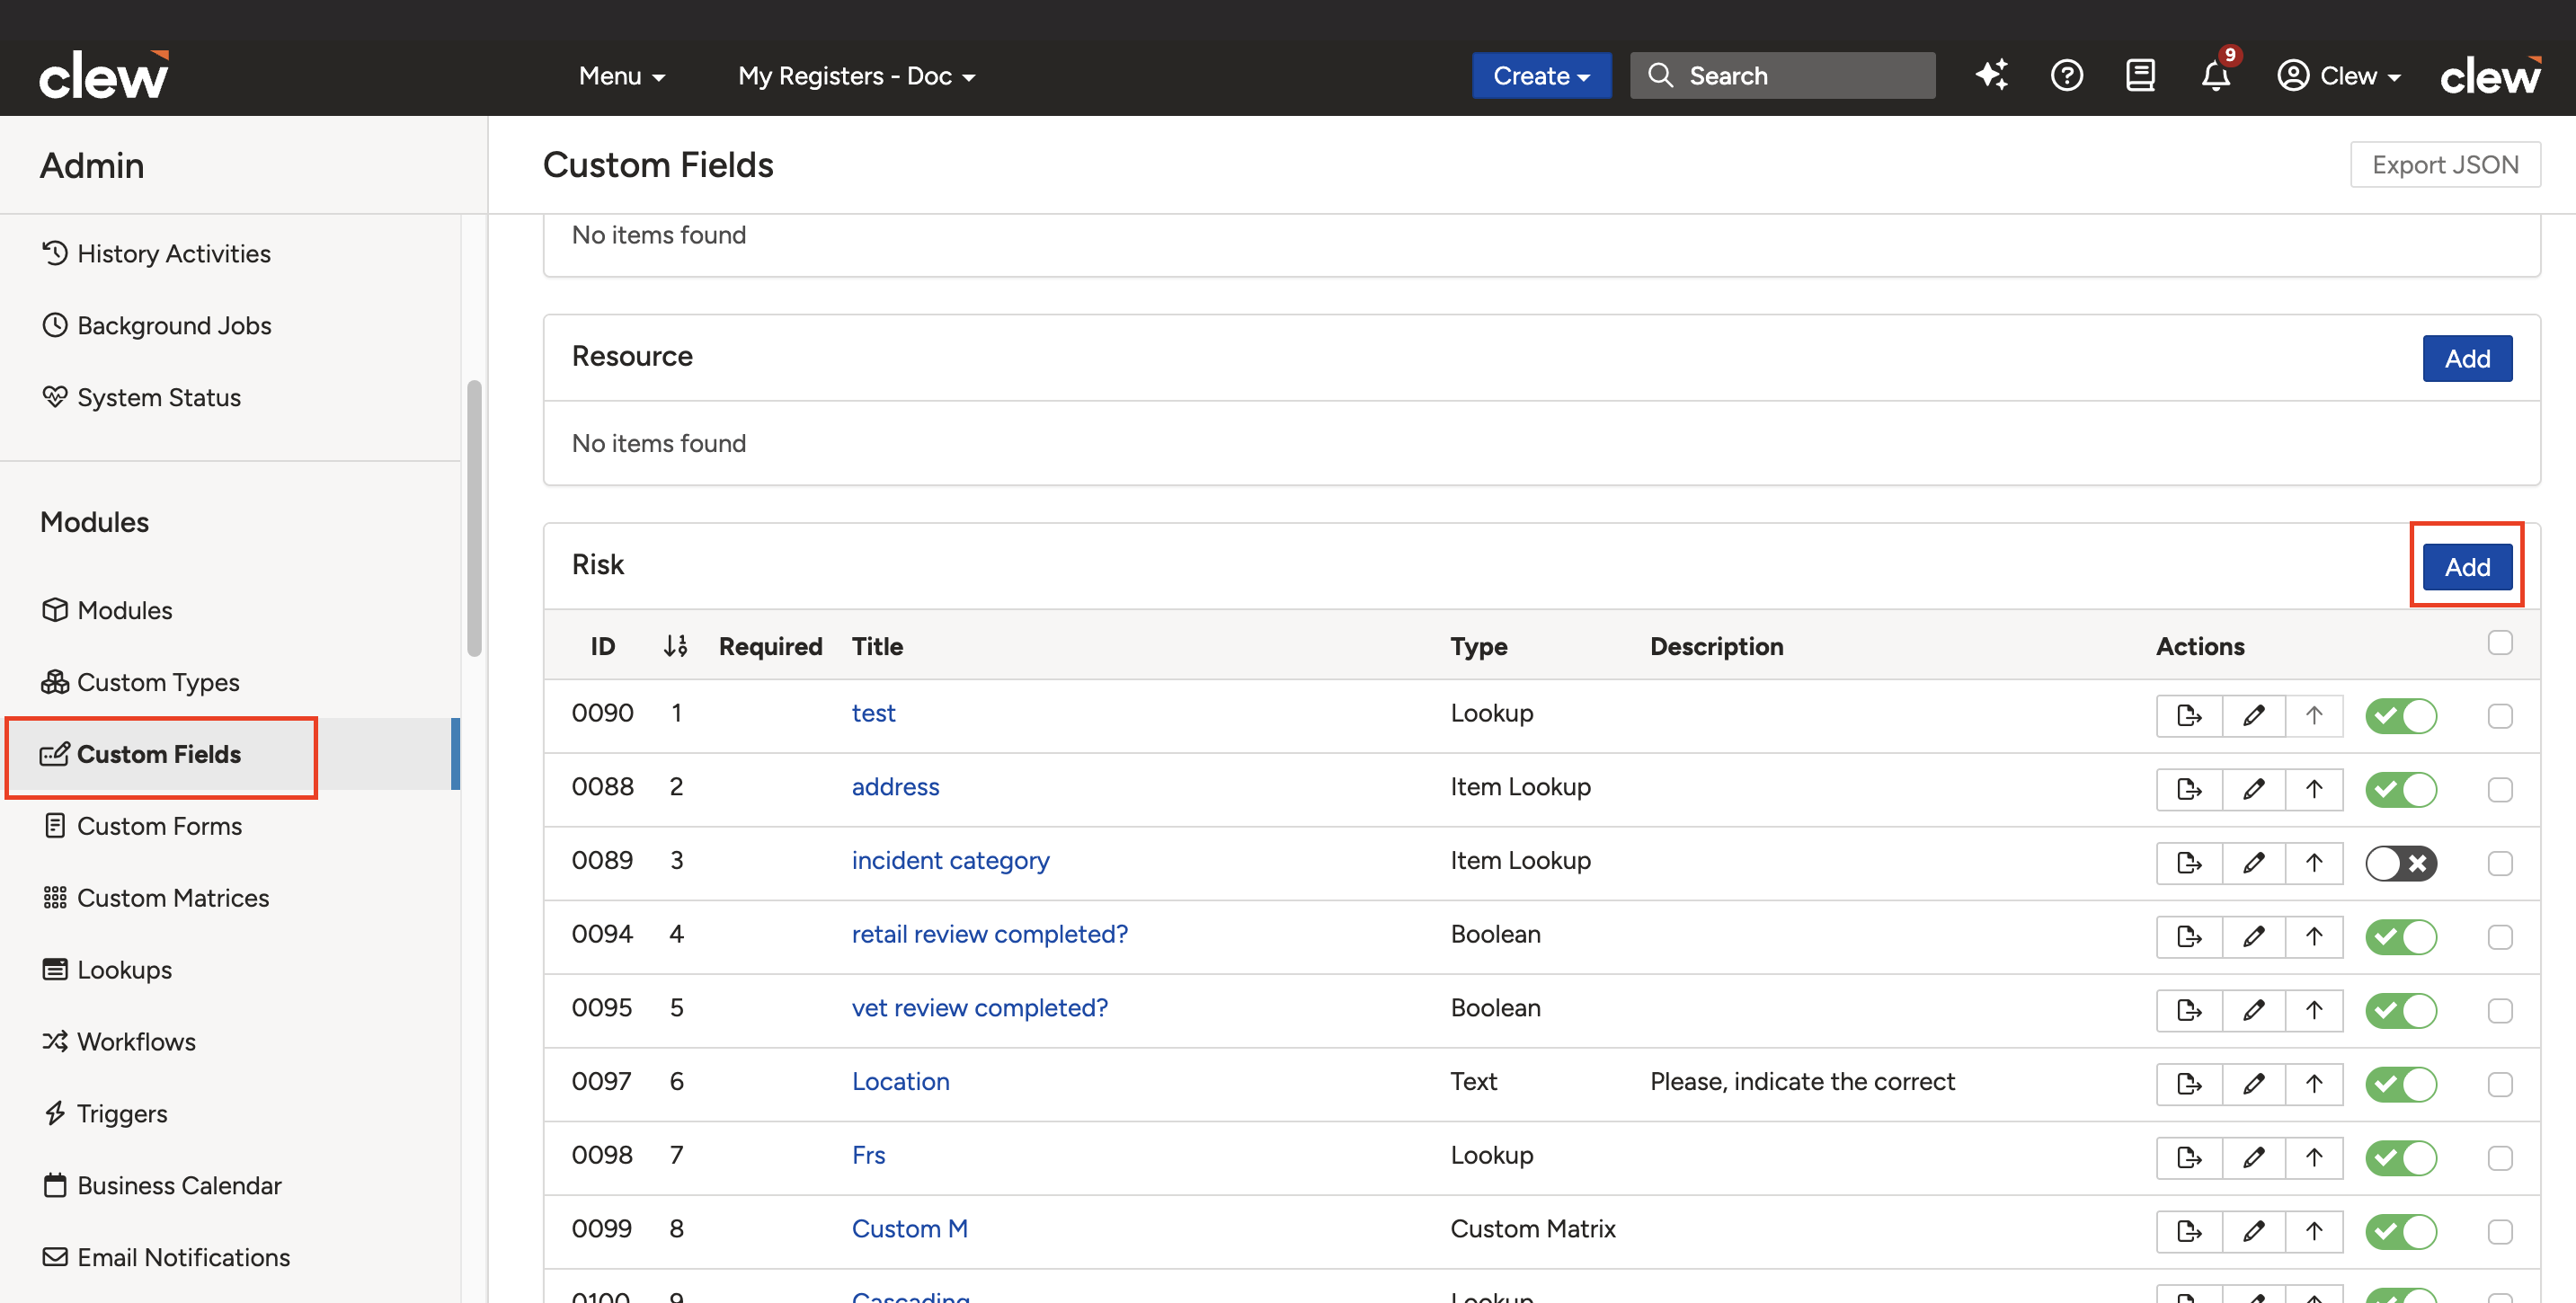The image size is (2576, 1303).
Task: Move retail review completed field up
Action: coord(2314,937)
